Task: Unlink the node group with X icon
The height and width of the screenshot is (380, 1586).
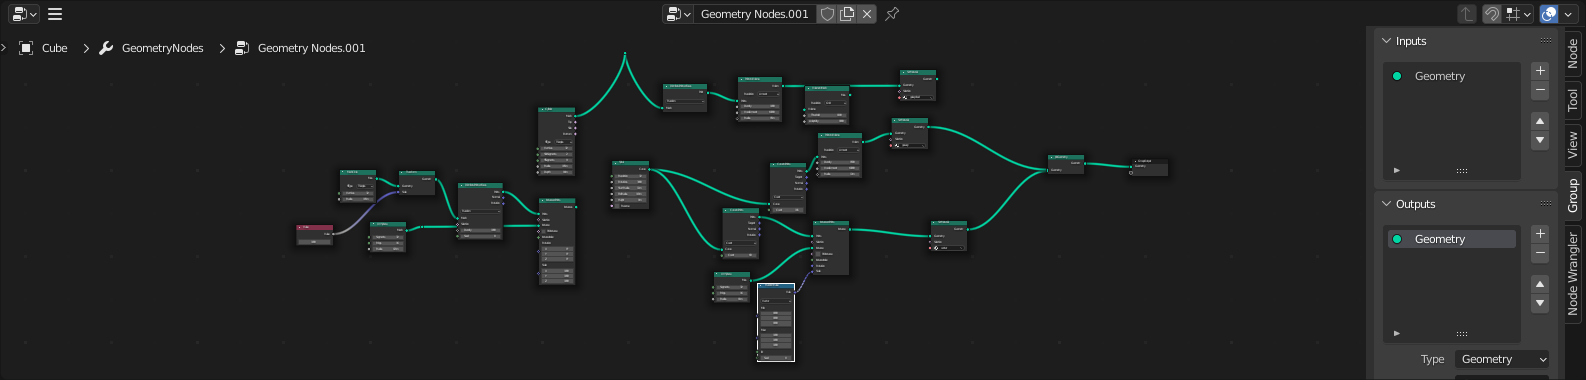Action: tap(867, 14)
